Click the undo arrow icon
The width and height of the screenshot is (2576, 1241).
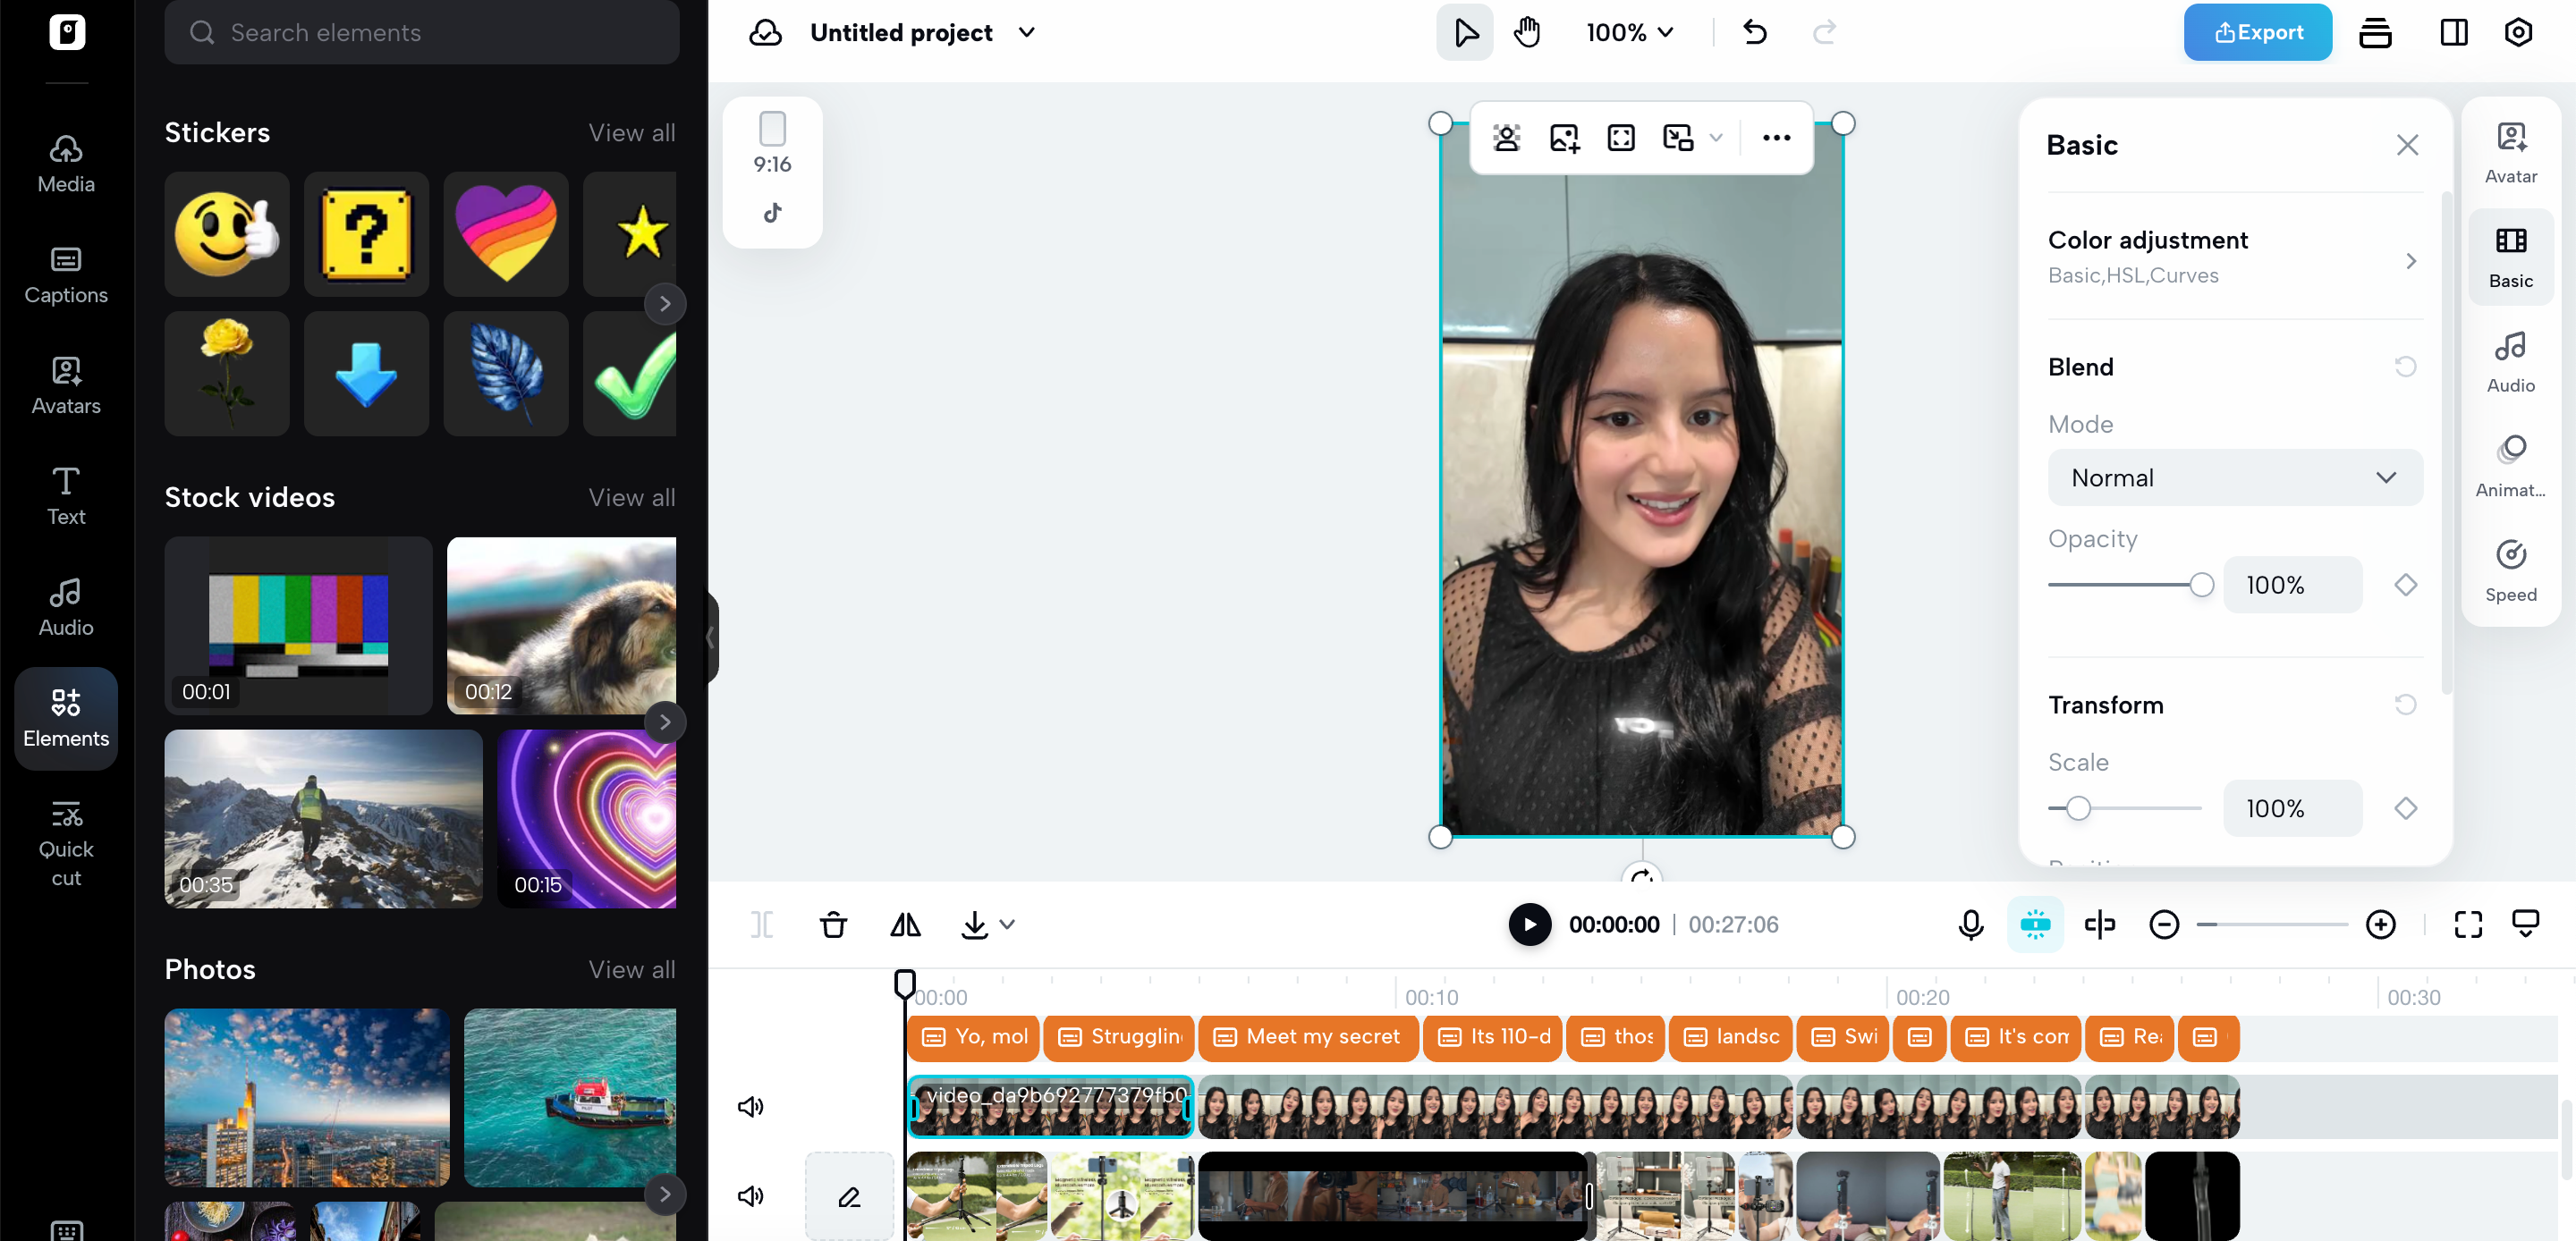point(1755,32)
